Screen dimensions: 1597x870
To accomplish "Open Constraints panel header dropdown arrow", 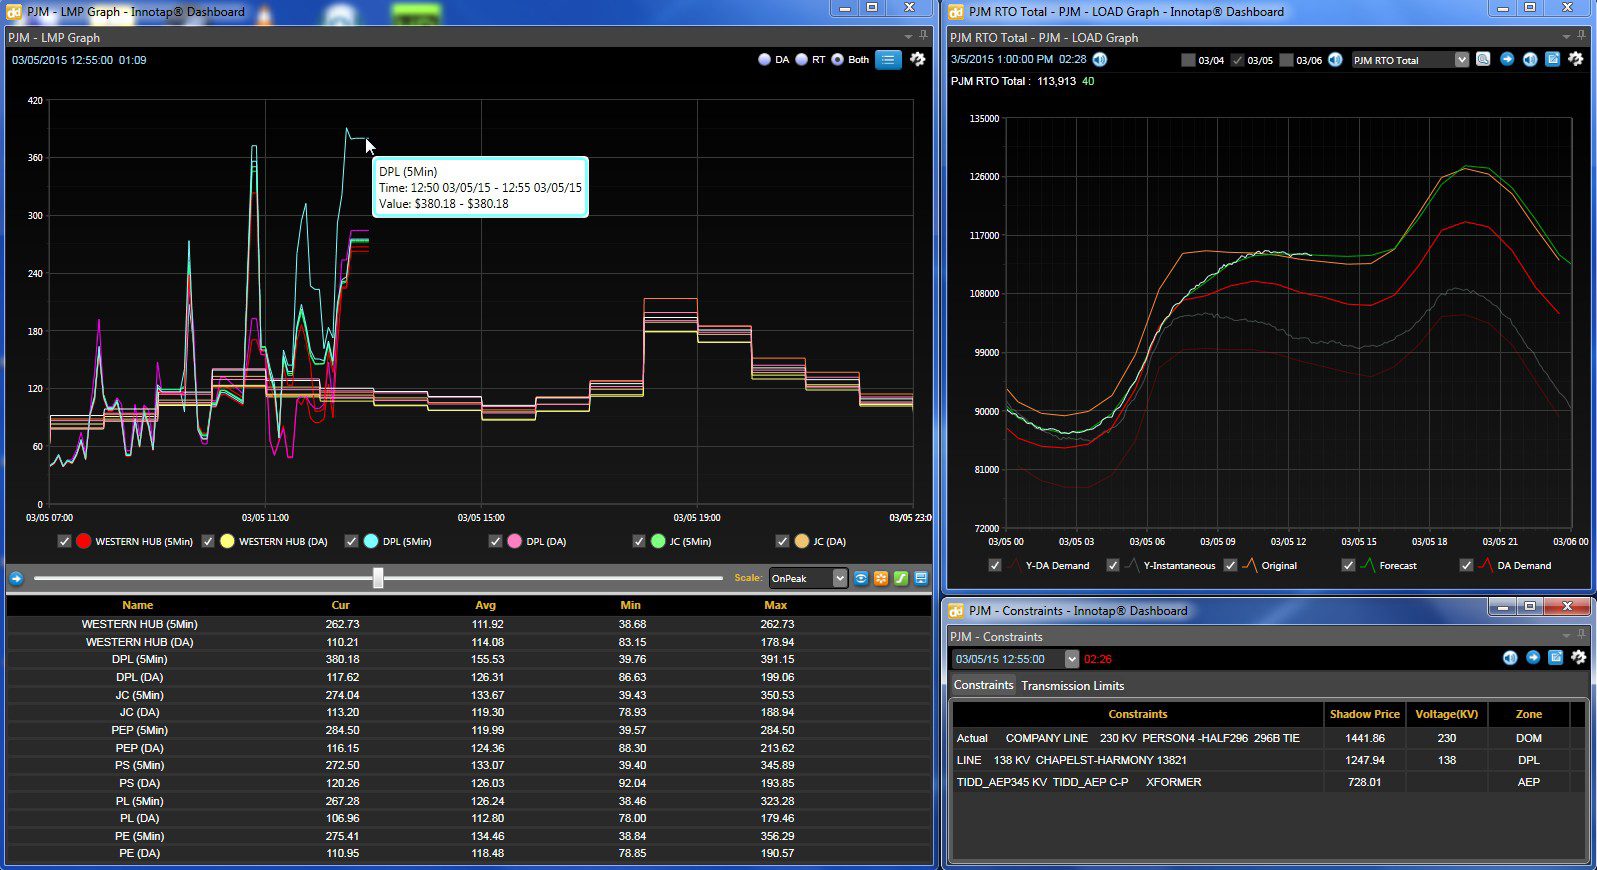I will (1567, 636).
